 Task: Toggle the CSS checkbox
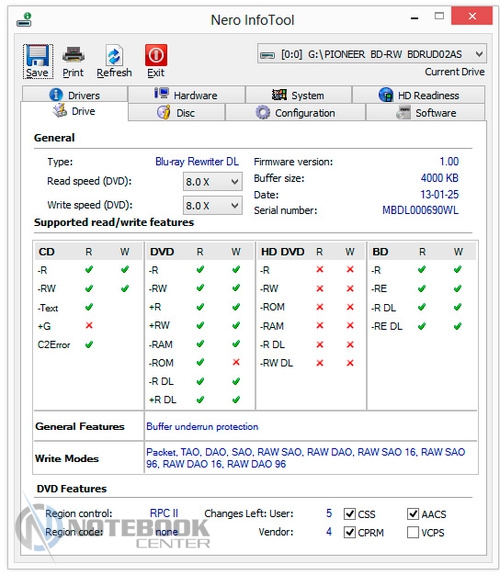click(350, 514)
